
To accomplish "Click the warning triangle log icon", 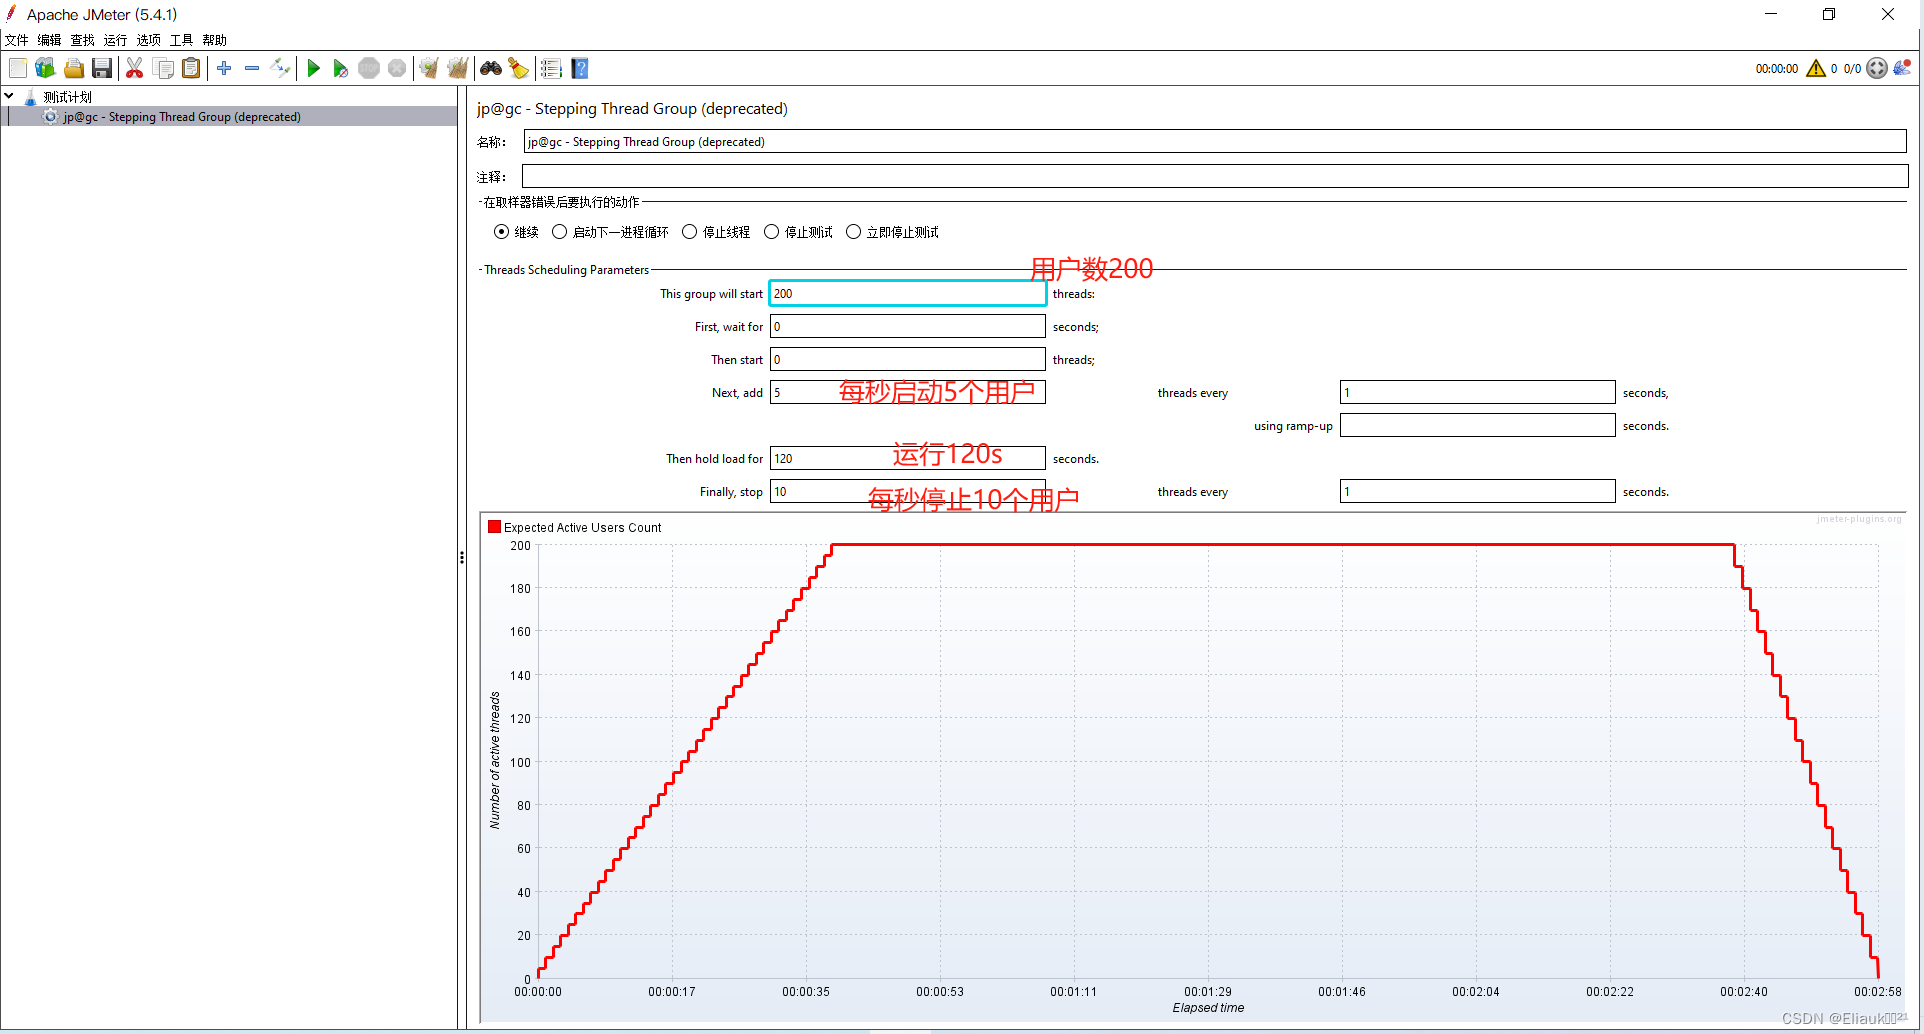I will point(1816,68).
